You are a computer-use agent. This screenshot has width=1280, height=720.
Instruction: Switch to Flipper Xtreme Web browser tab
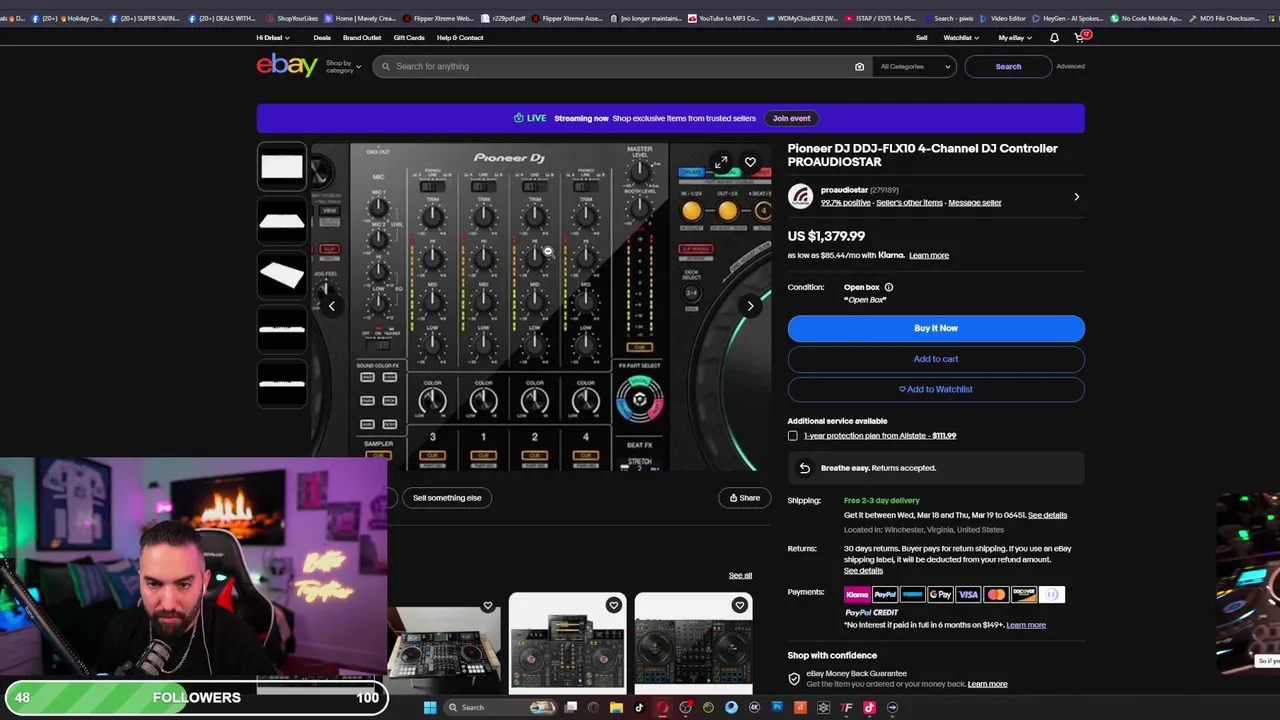click(x=437, y=18)
